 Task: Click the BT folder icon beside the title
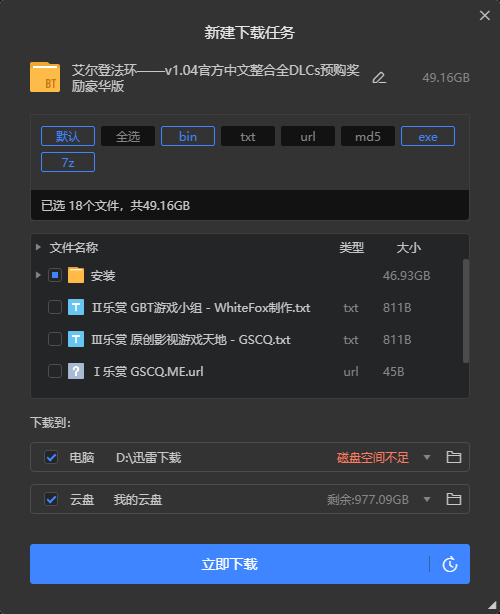click(x=45, y=77)
